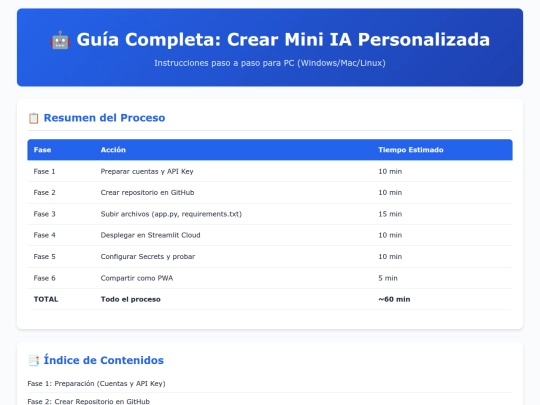Click the 'Índice de Contenidos' heading

(x=104, y=360)
